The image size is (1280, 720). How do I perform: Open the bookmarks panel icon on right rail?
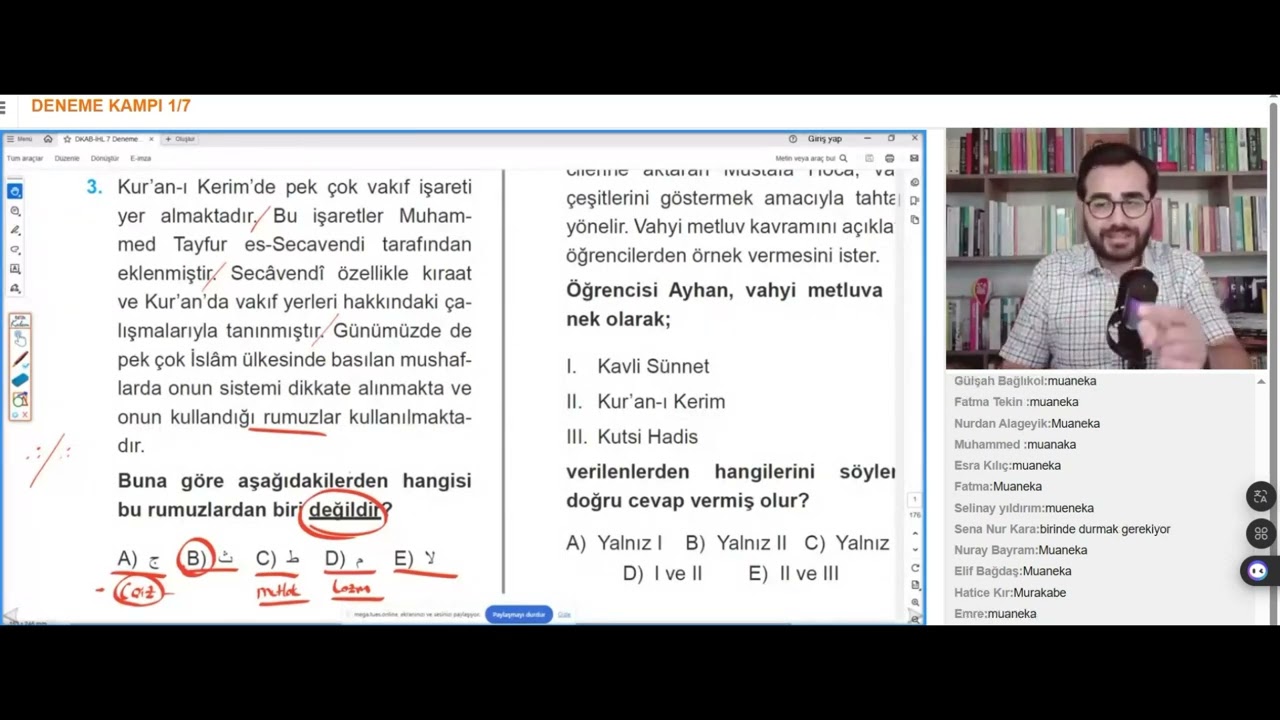coord(915,201)
